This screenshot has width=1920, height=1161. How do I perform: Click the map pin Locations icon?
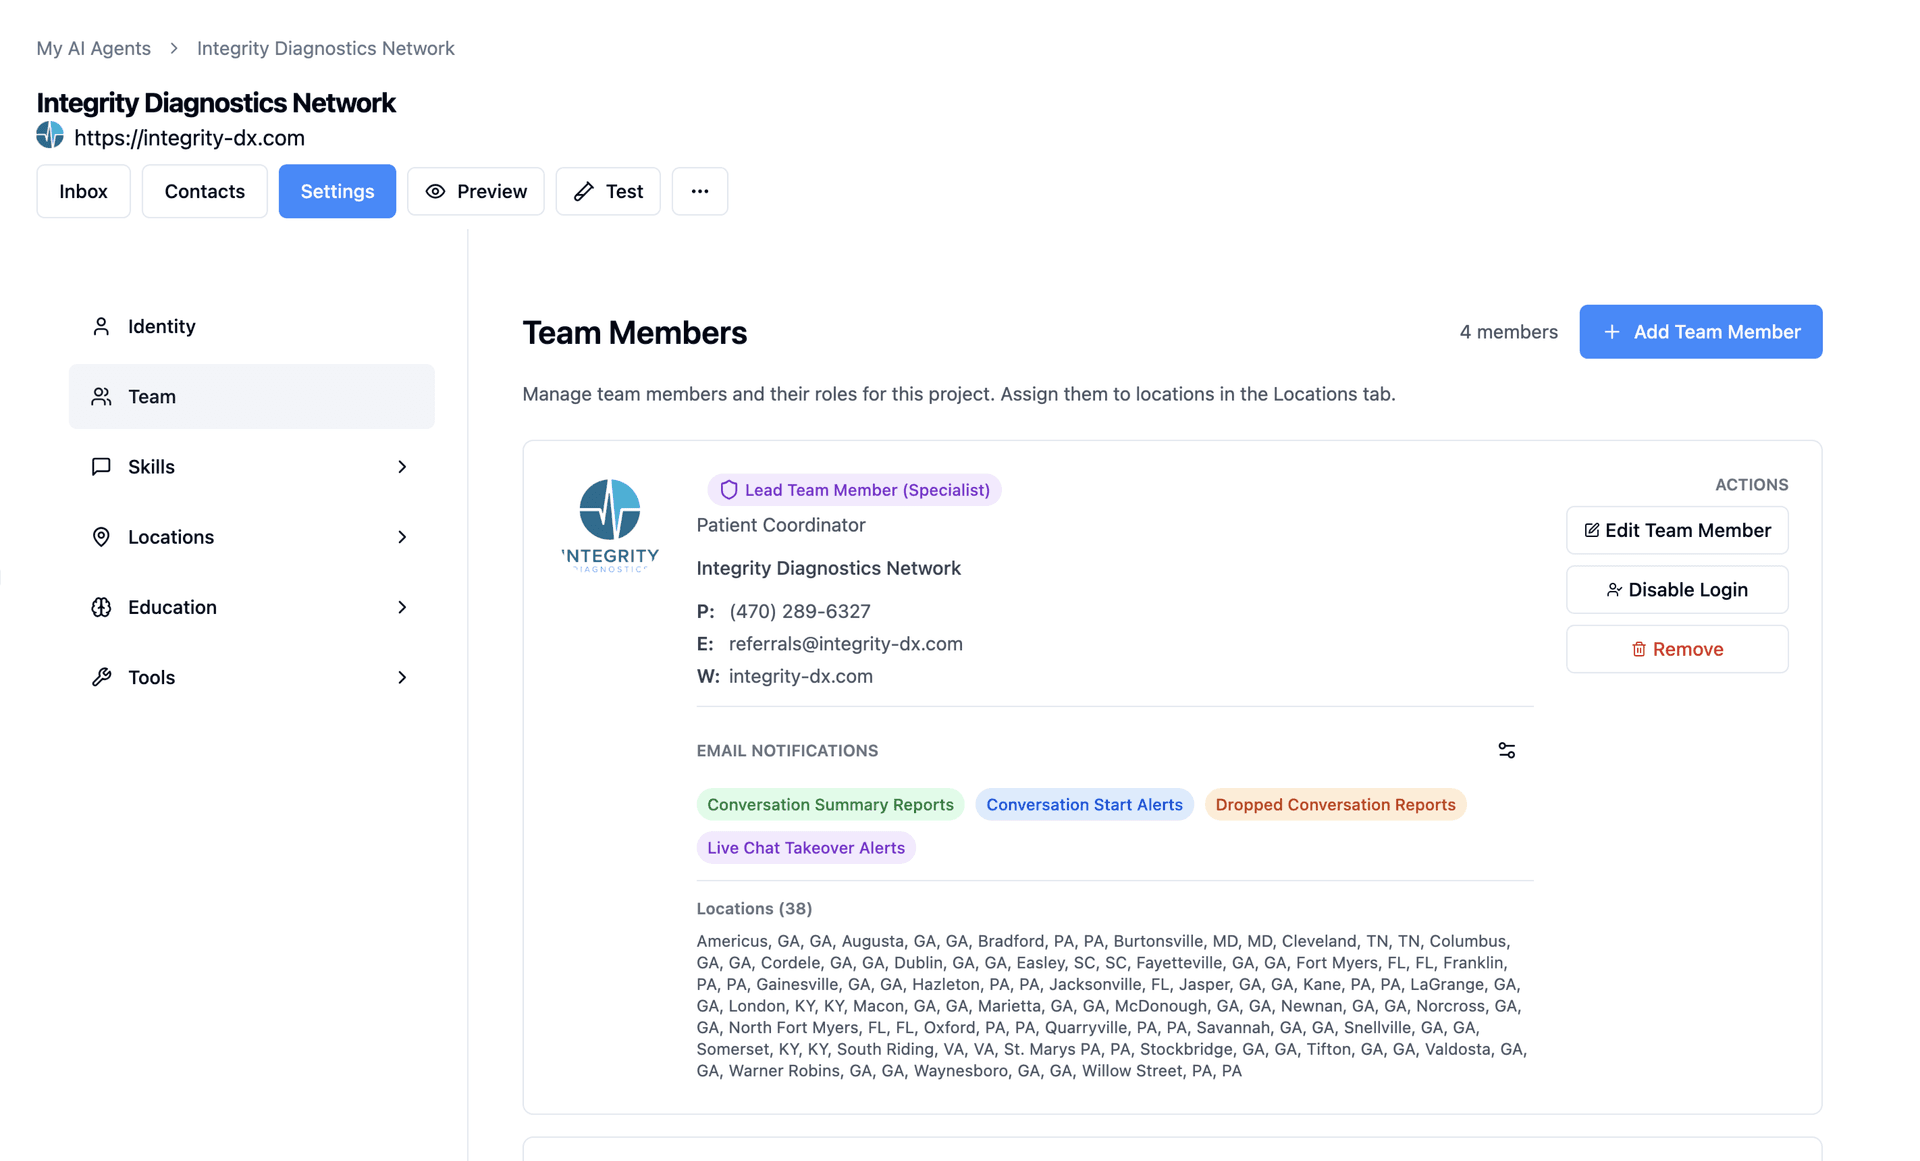click(x=101, y=537)
